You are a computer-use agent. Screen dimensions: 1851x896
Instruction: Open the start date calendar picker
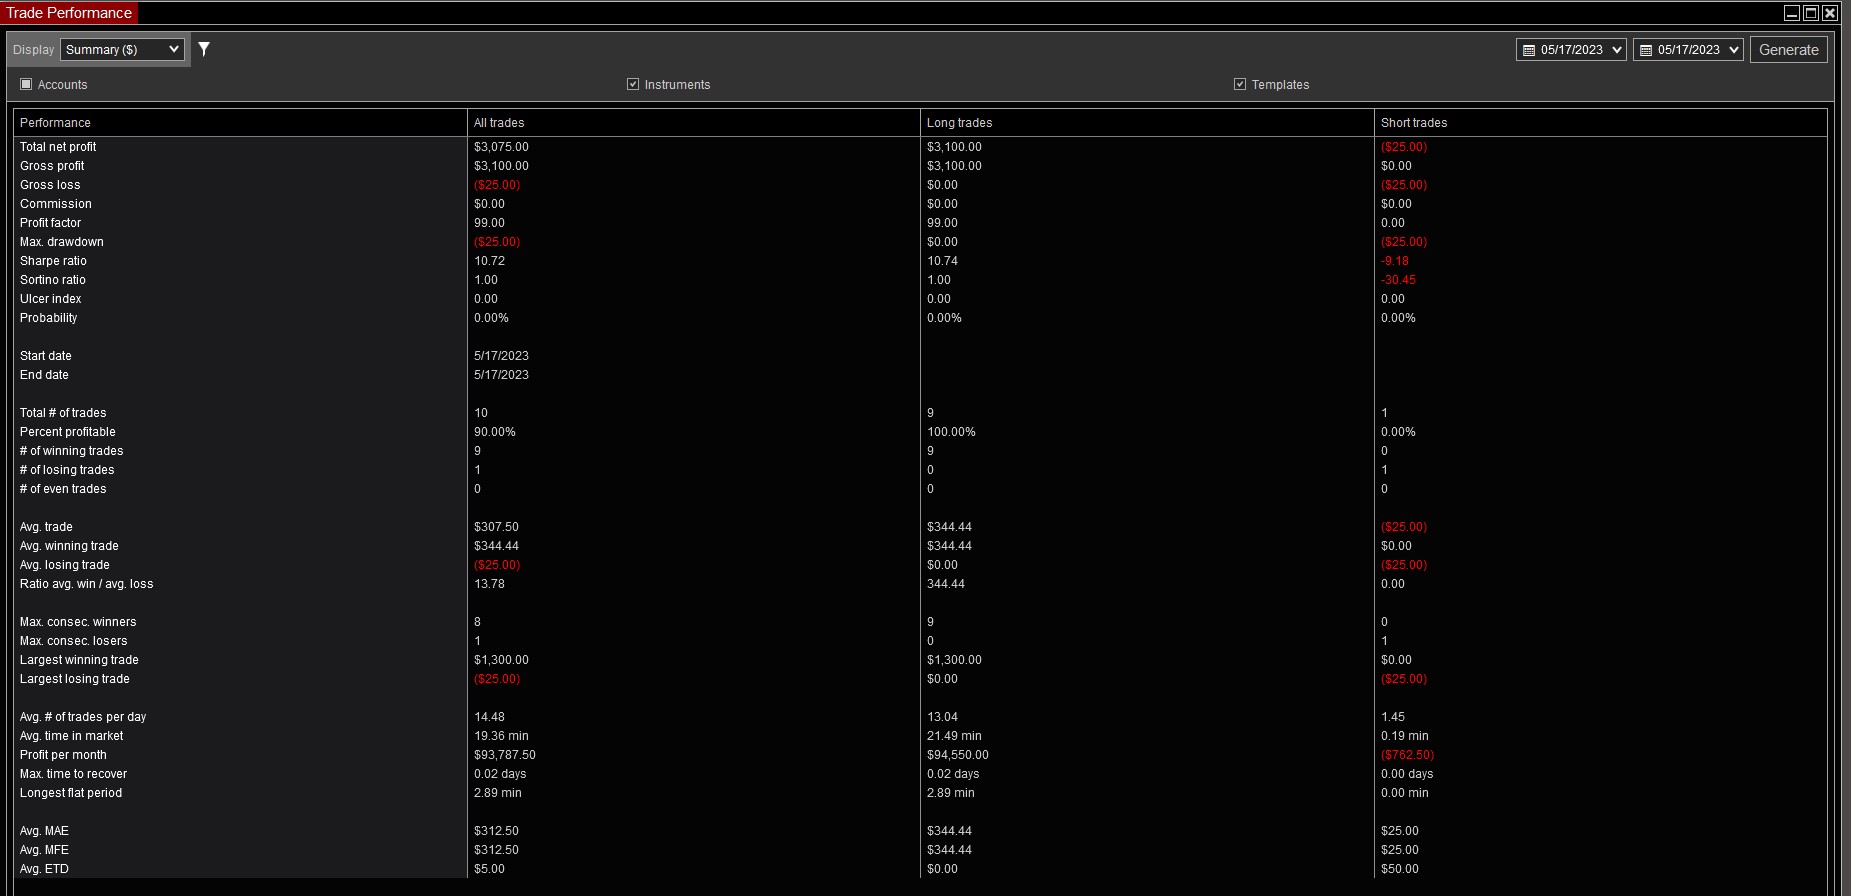point(1529,50)
